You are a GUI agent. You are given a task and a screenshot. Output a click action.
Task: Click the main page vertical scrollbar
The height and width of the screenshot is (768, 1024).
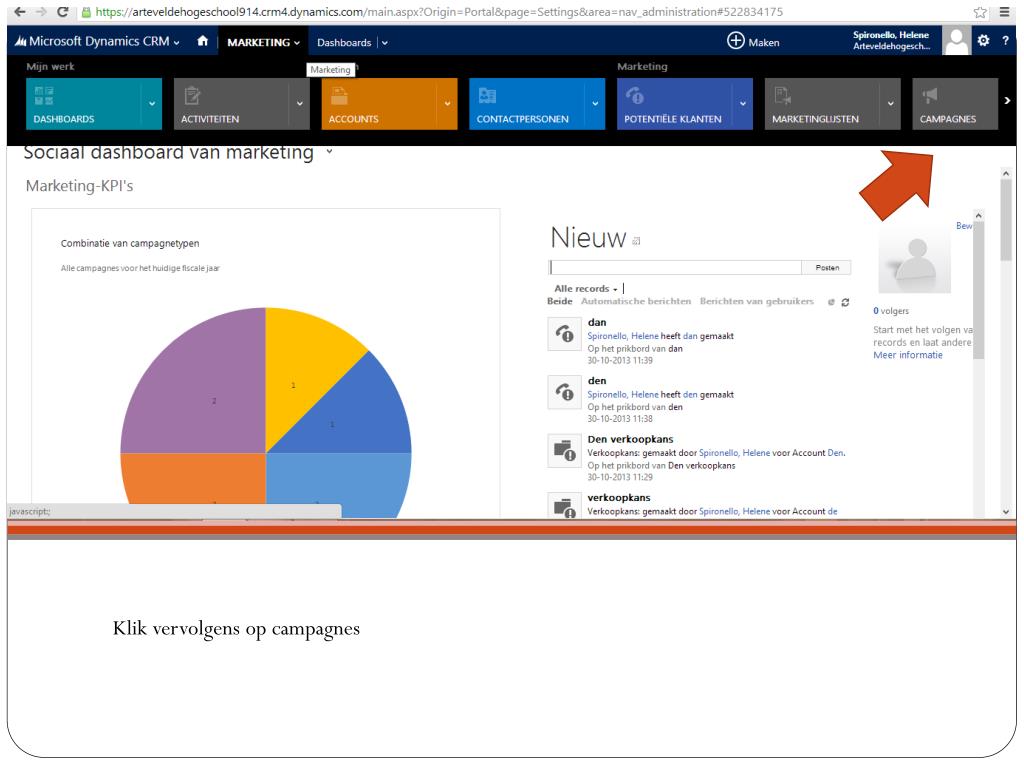[1006, 343]
